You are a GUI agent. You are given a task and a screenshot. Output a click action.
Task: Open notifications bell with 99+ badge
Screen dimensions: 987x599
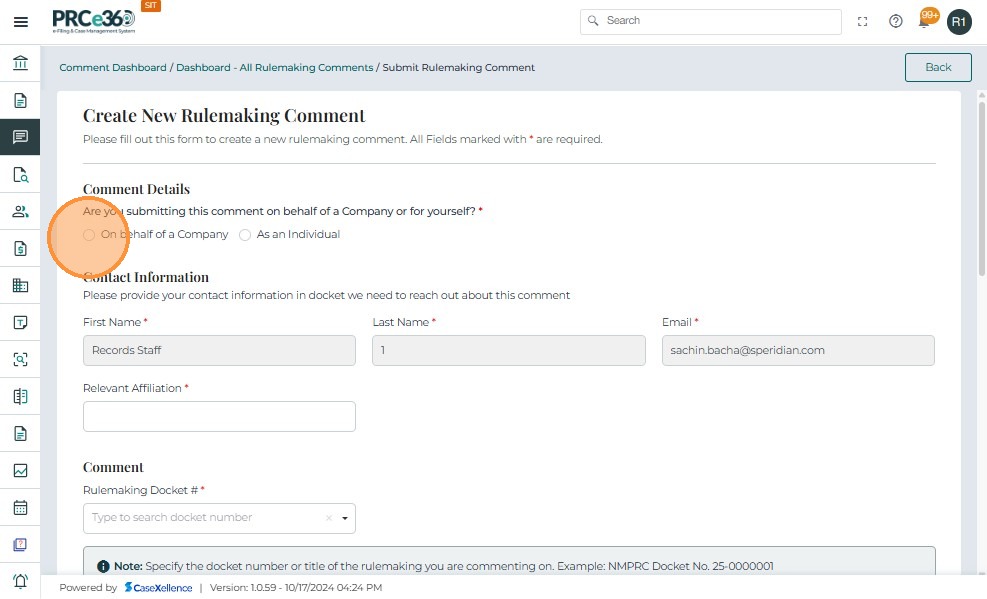(x=926, y=20)
